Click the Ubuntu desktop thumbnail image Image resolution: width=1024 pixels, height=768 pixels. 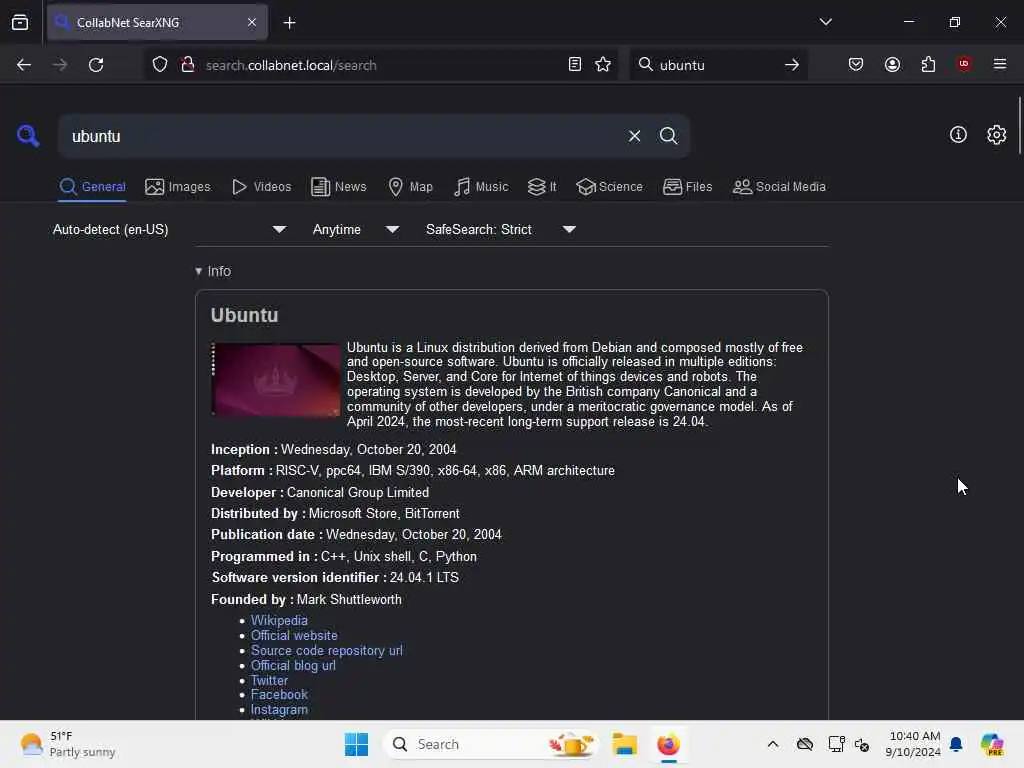coord(275,379)
